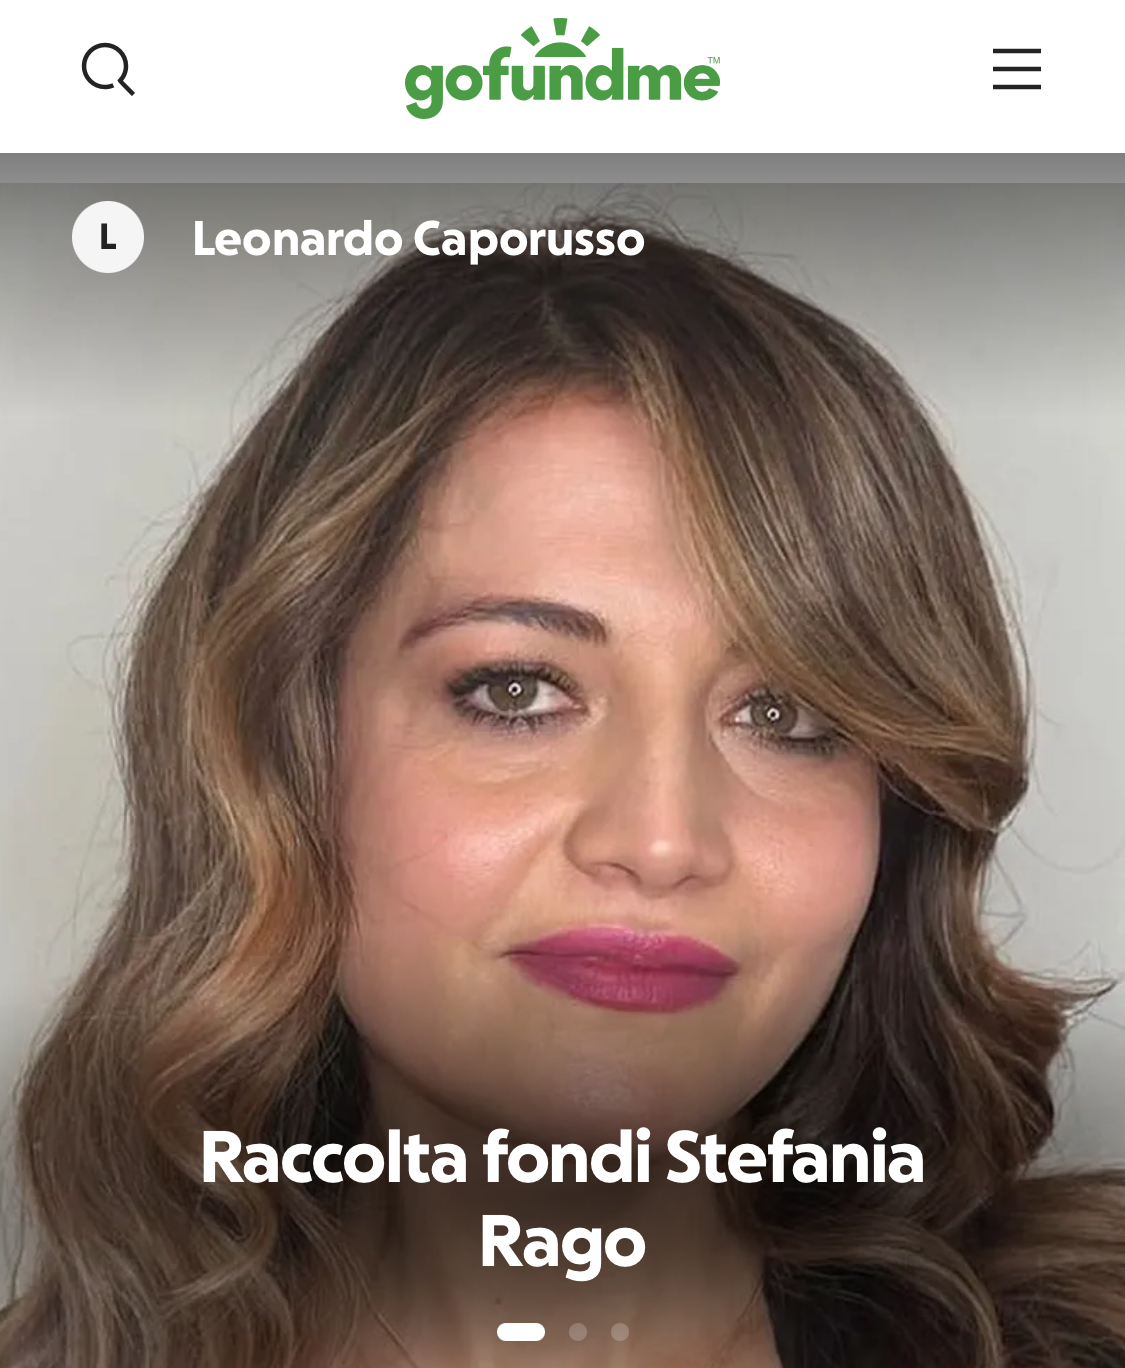1125x1368 pixels.
Task: Select the first carousel indicator pill
Action: tap(521, 1332)
